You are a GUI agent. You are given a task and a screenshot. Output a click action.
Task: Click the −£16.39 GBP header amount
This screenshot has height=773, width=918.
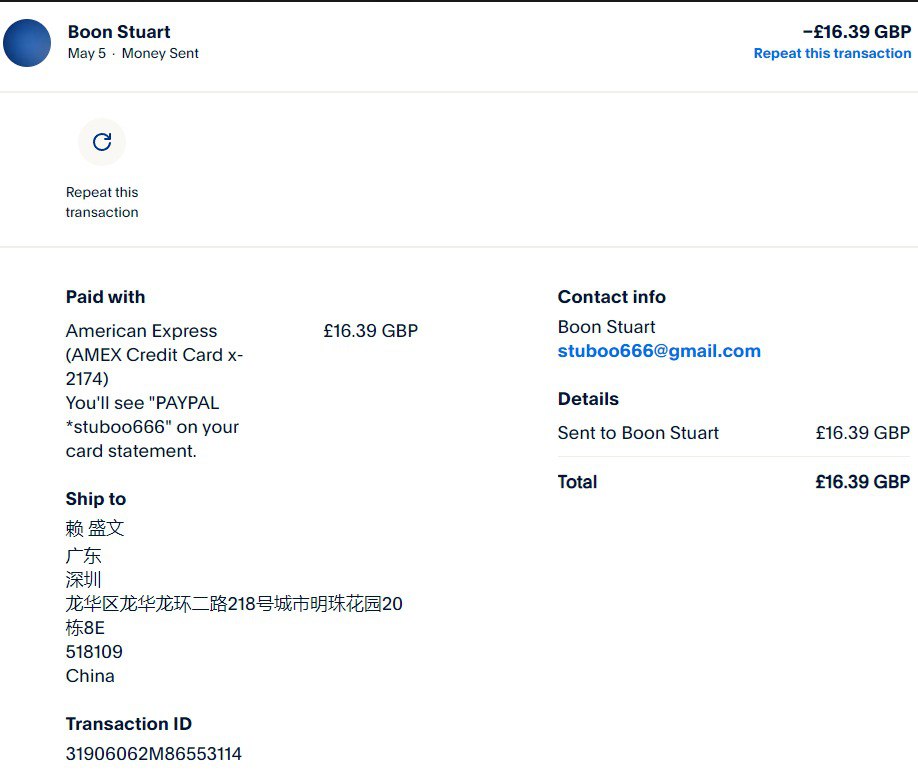tap(856, 32)
